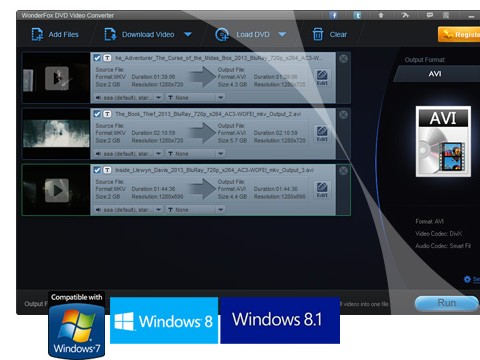Expand the Download Video dropdown arrow
480x360 pixels.
[x=188, y=34]
